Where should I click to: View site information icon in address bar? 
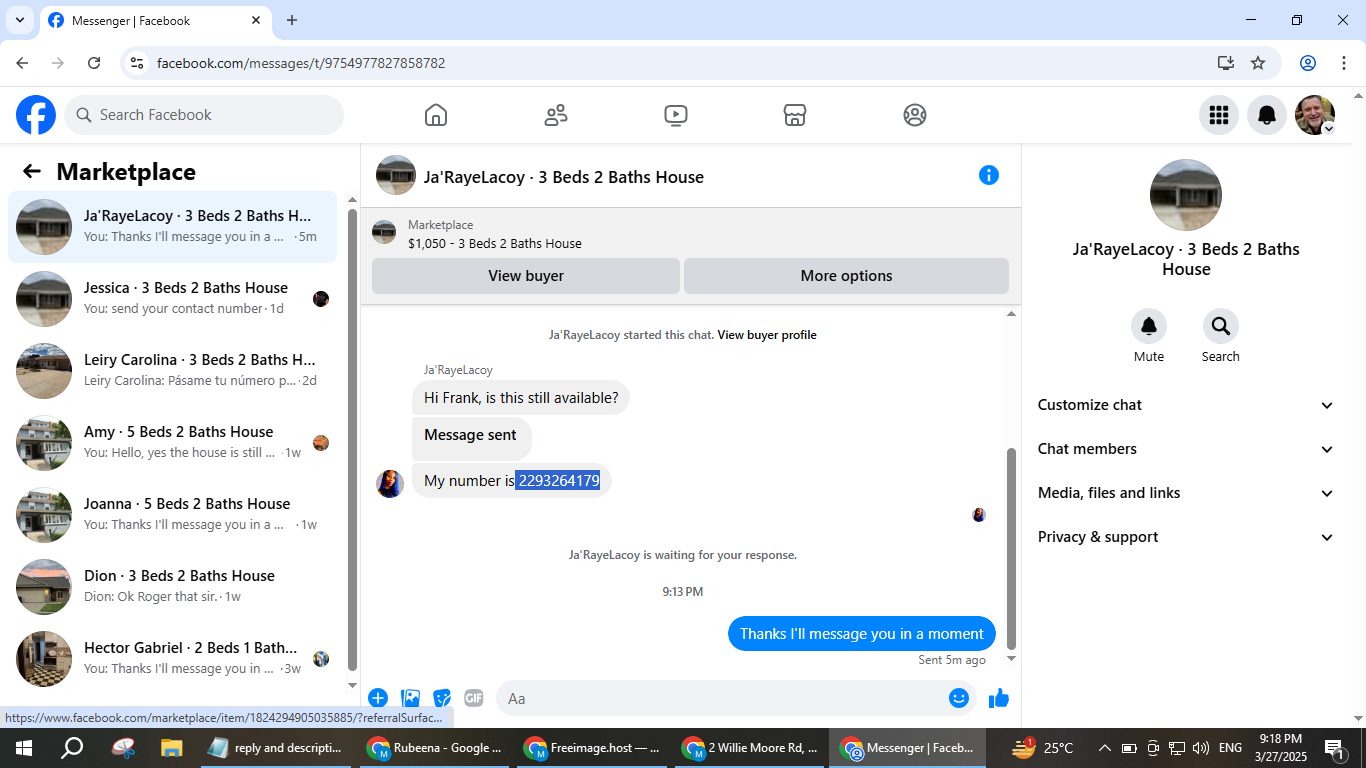[138, 63]
